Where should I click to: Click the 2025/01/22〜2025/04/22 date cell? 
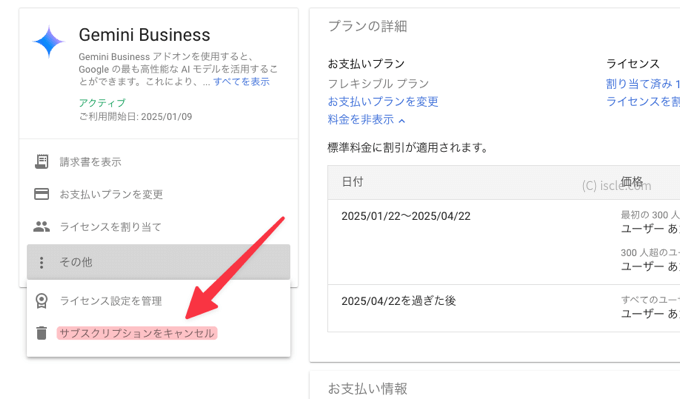coord(406,216)
